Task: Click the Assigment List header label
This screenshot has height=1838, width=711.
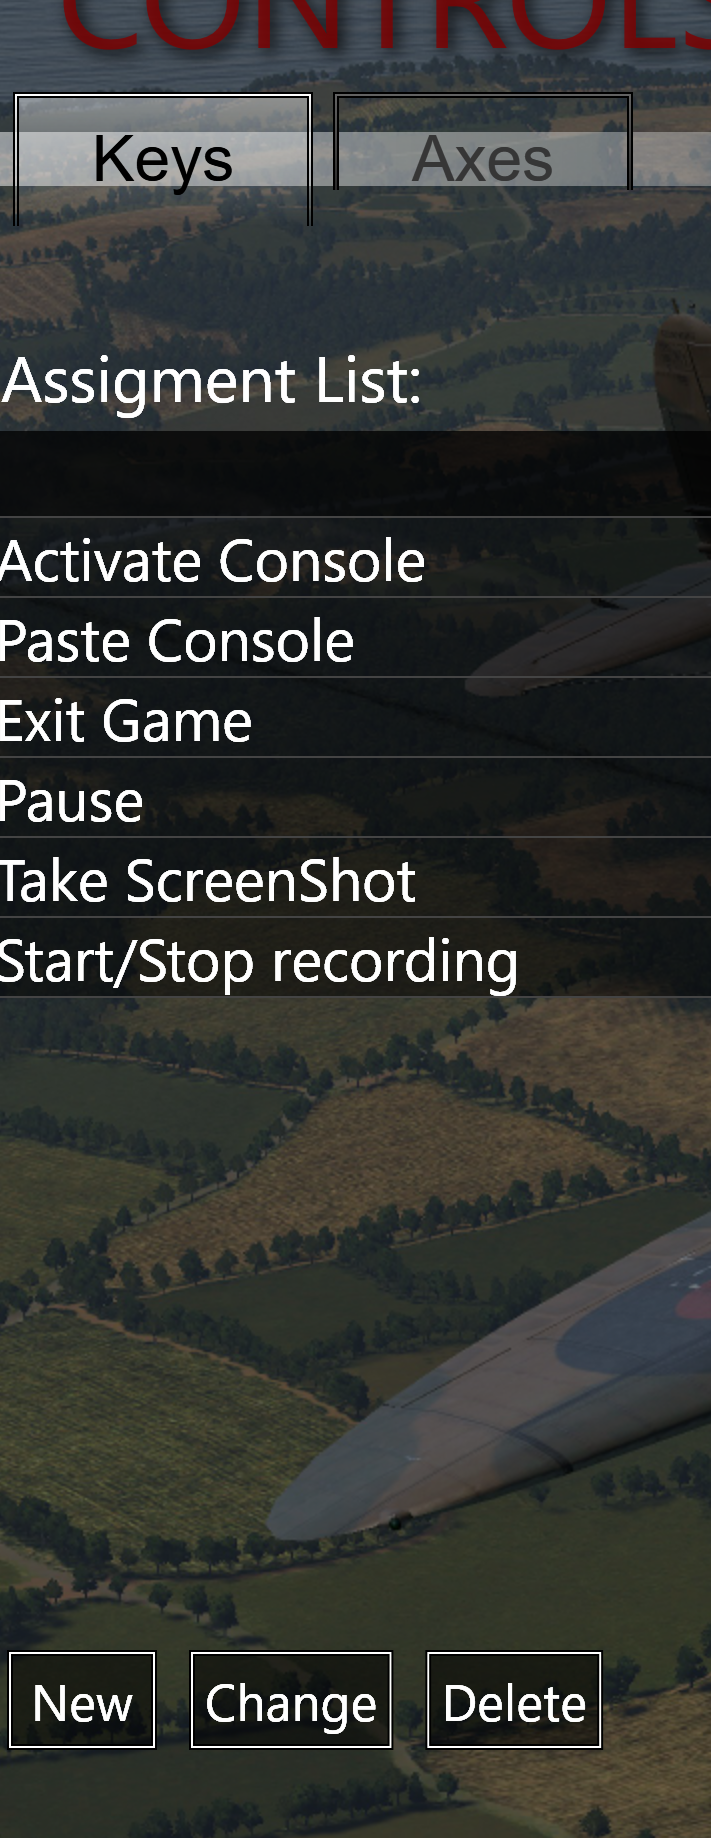Action: pyautogui.click(x=212, y=382)
